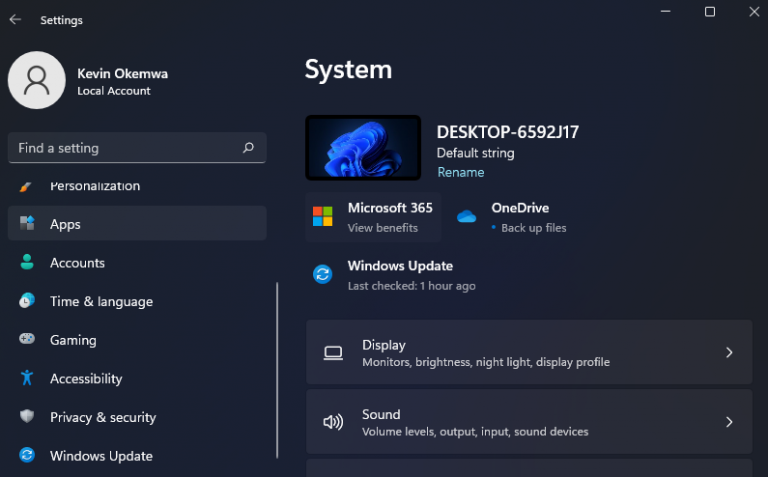
Task: Maximize the Settings window
Action: 710,11
